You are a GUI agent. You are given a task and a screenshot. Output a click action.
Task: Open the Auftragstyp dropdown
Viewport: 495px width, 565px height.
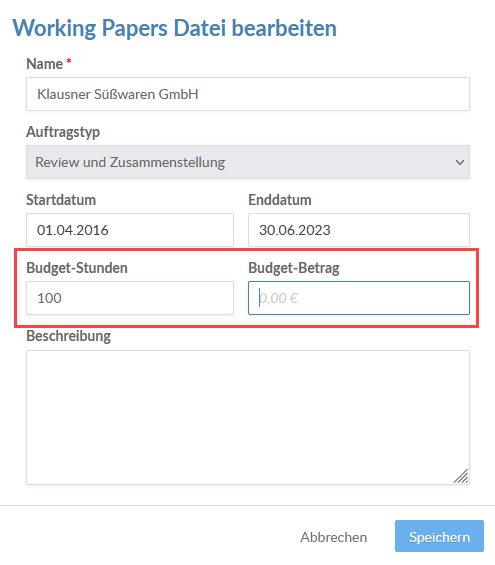point(248,162)
